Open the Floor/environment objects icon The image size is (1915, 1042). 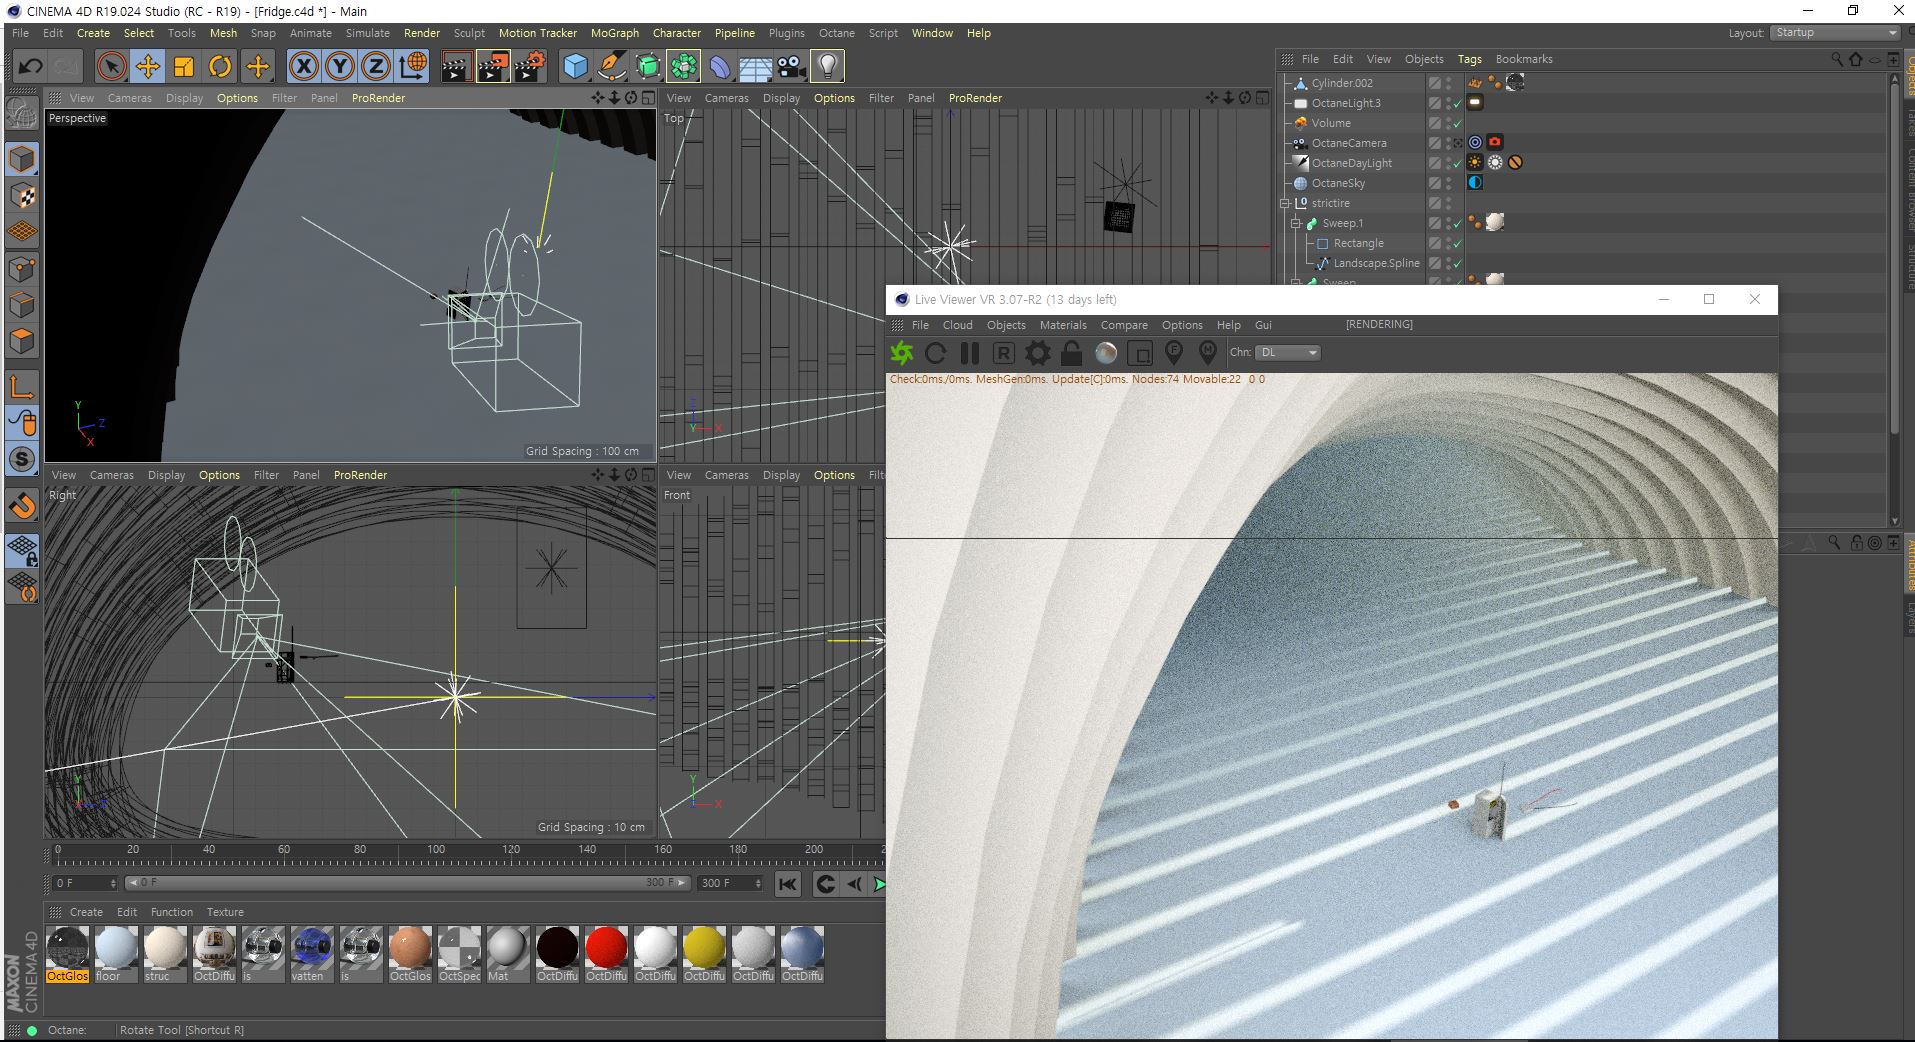point(756,67)
